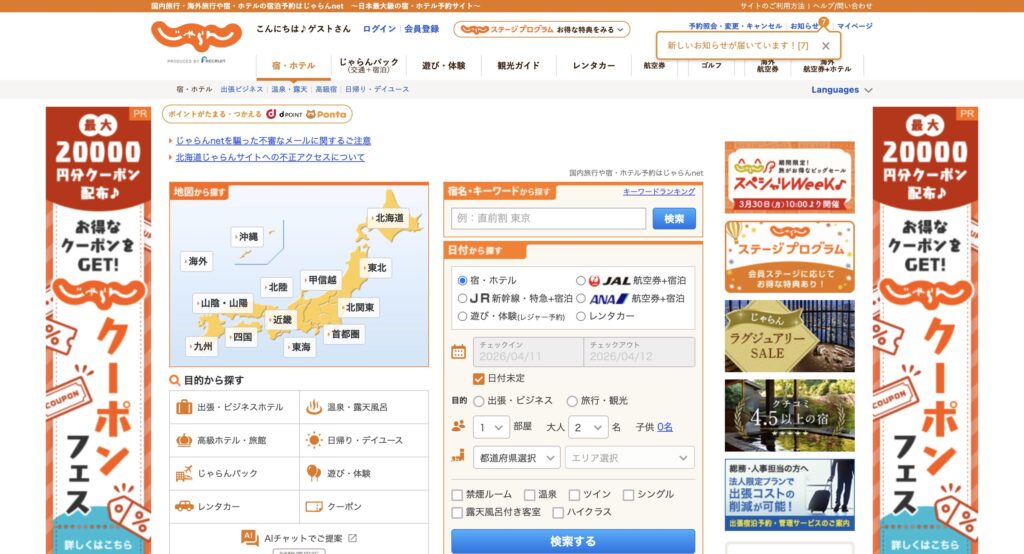Select 首都圏 region on the map
Viewport: 1024px width, 554px height.
point(345,334)
